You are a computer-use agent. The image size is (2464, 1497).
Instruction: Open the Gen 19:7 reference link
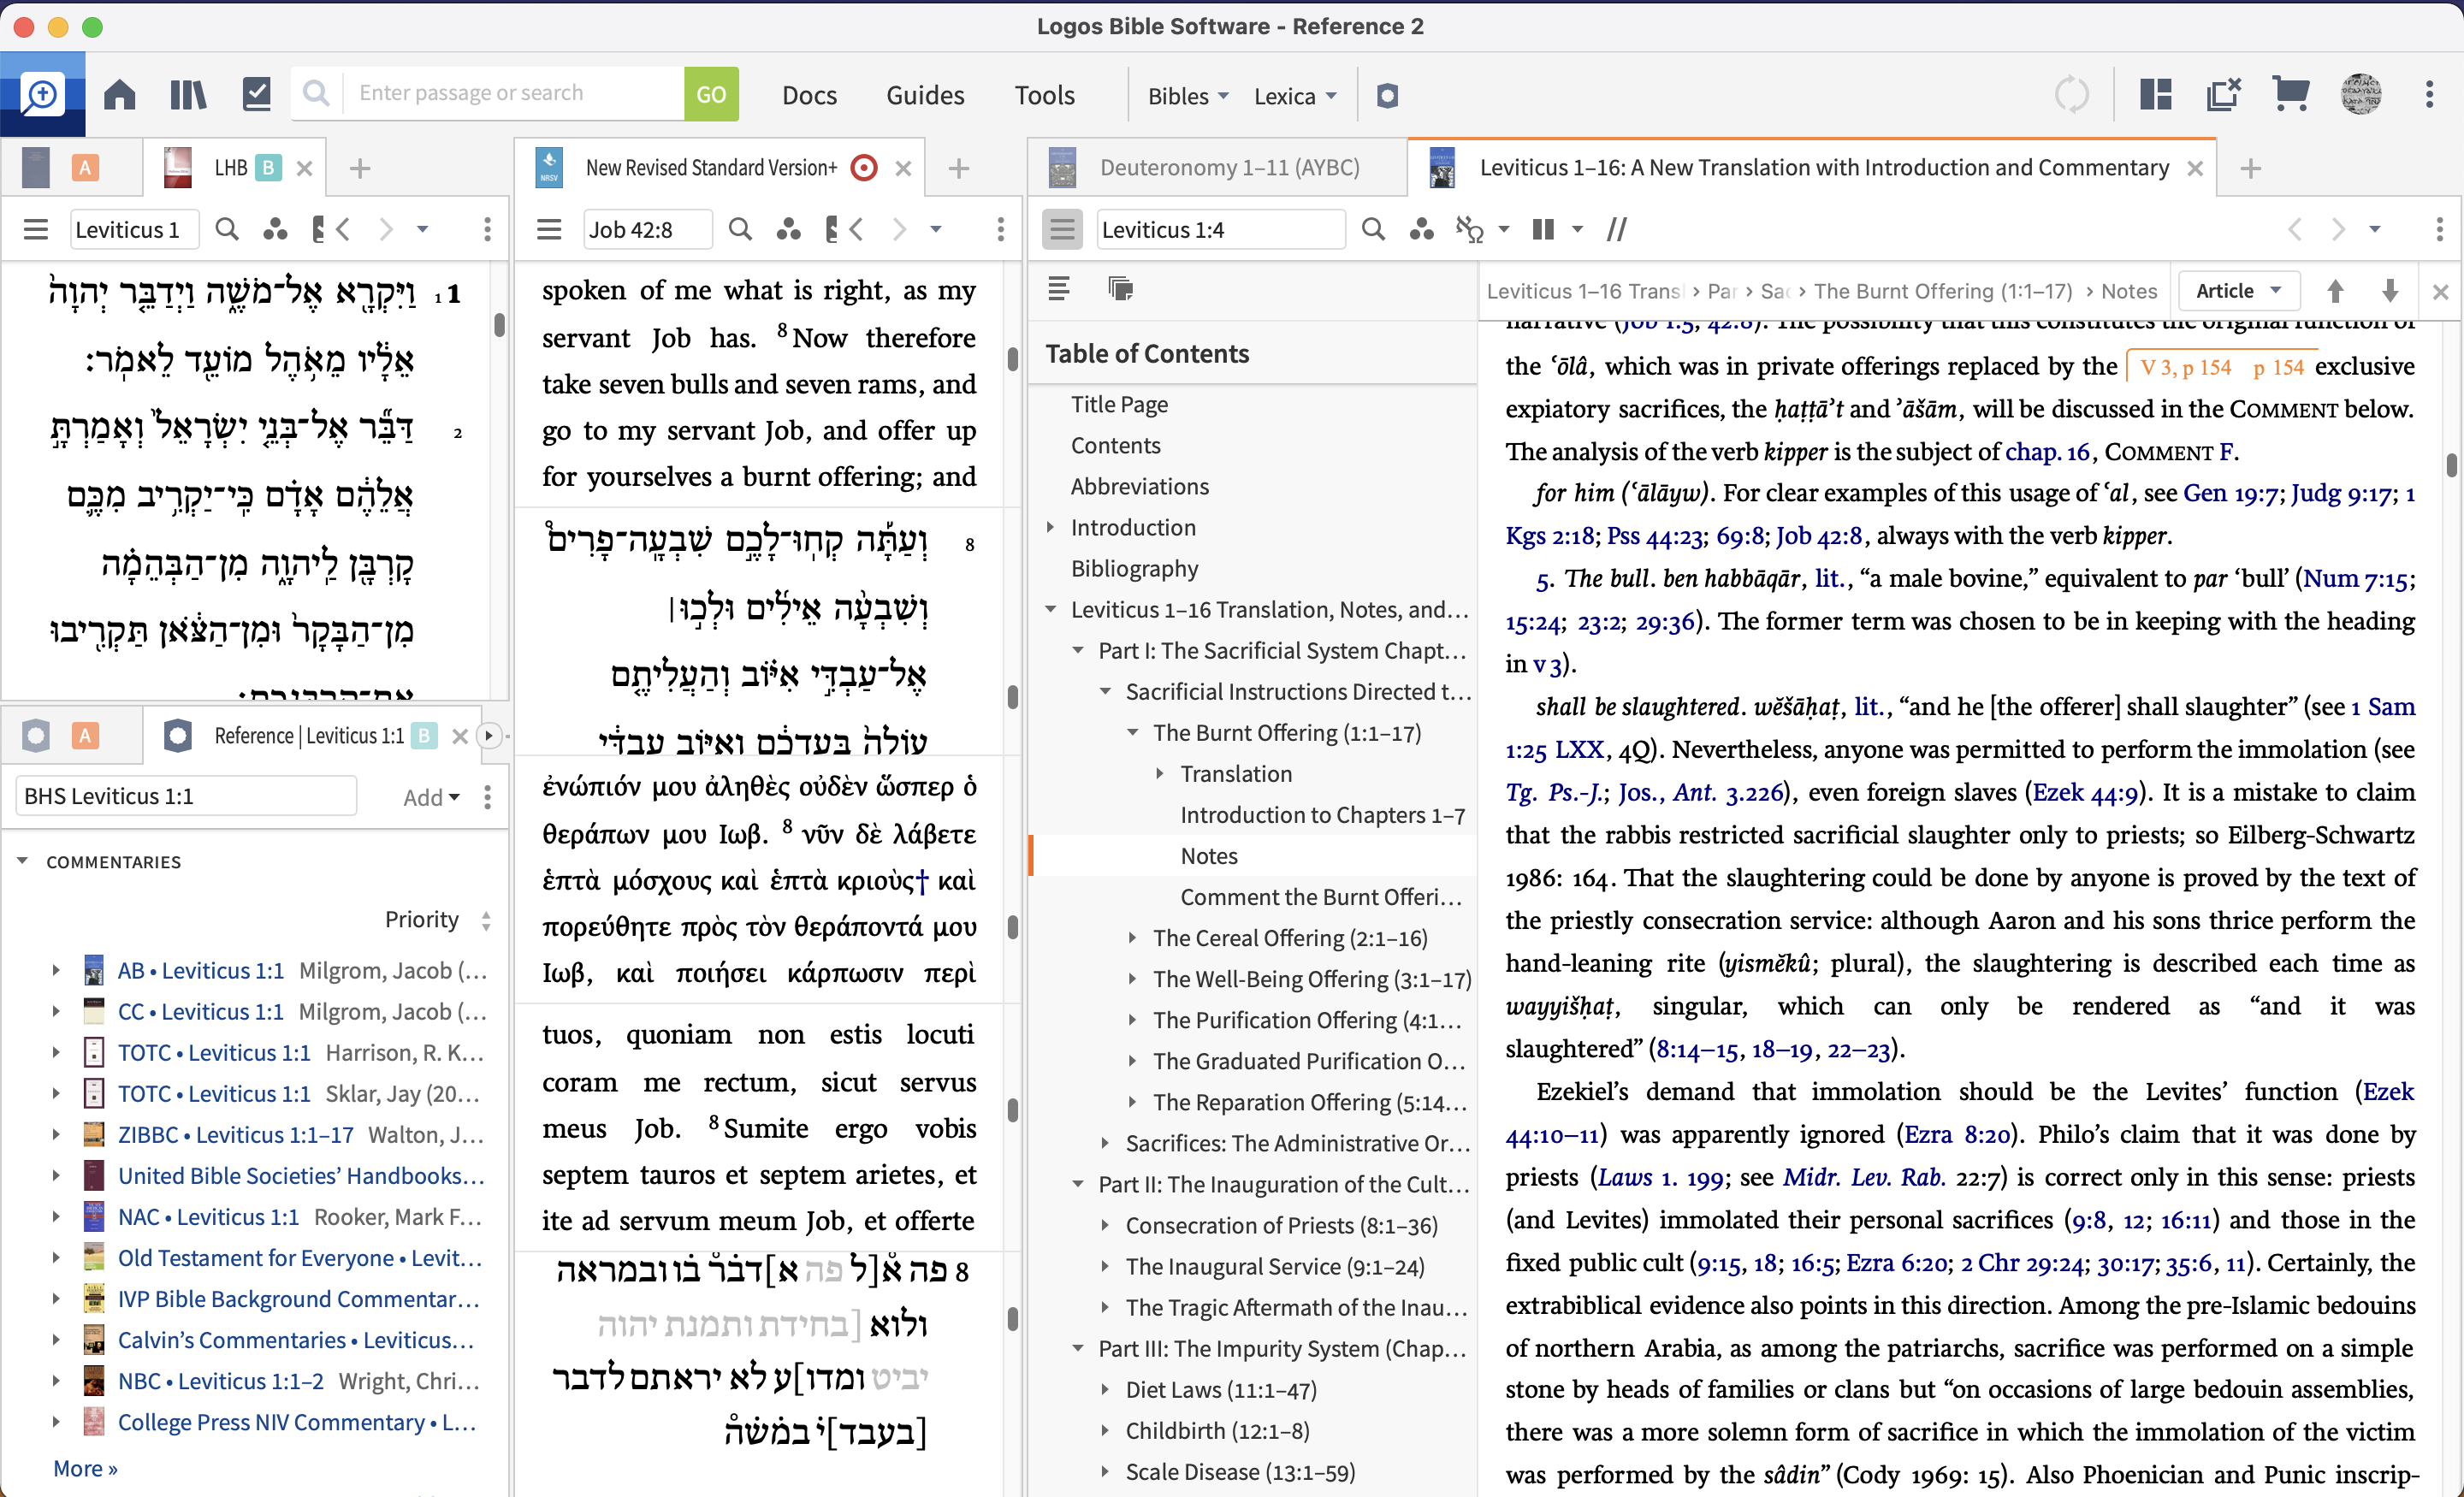(2232, 493)
